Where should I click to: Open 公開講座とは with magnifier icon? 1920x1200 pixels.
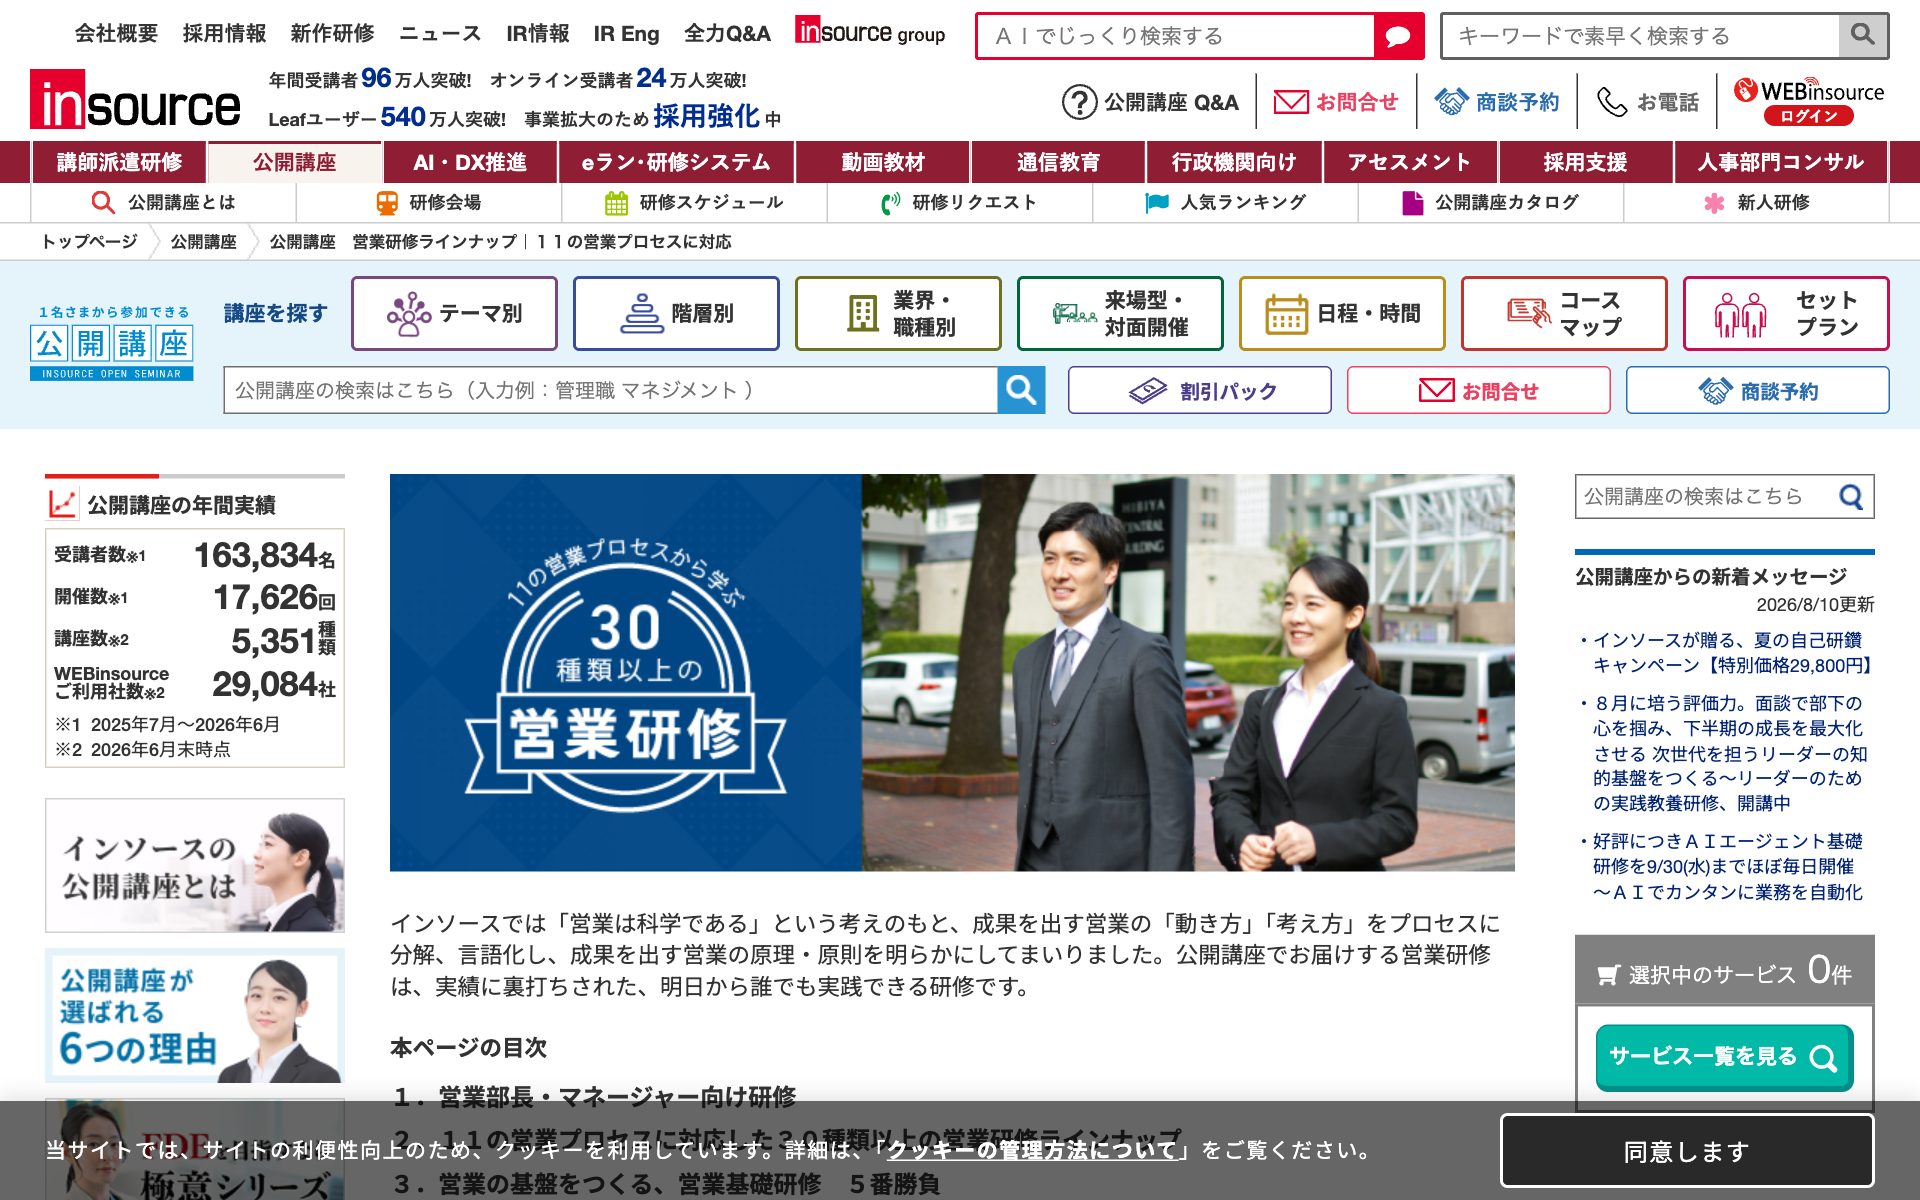(164, 203)
